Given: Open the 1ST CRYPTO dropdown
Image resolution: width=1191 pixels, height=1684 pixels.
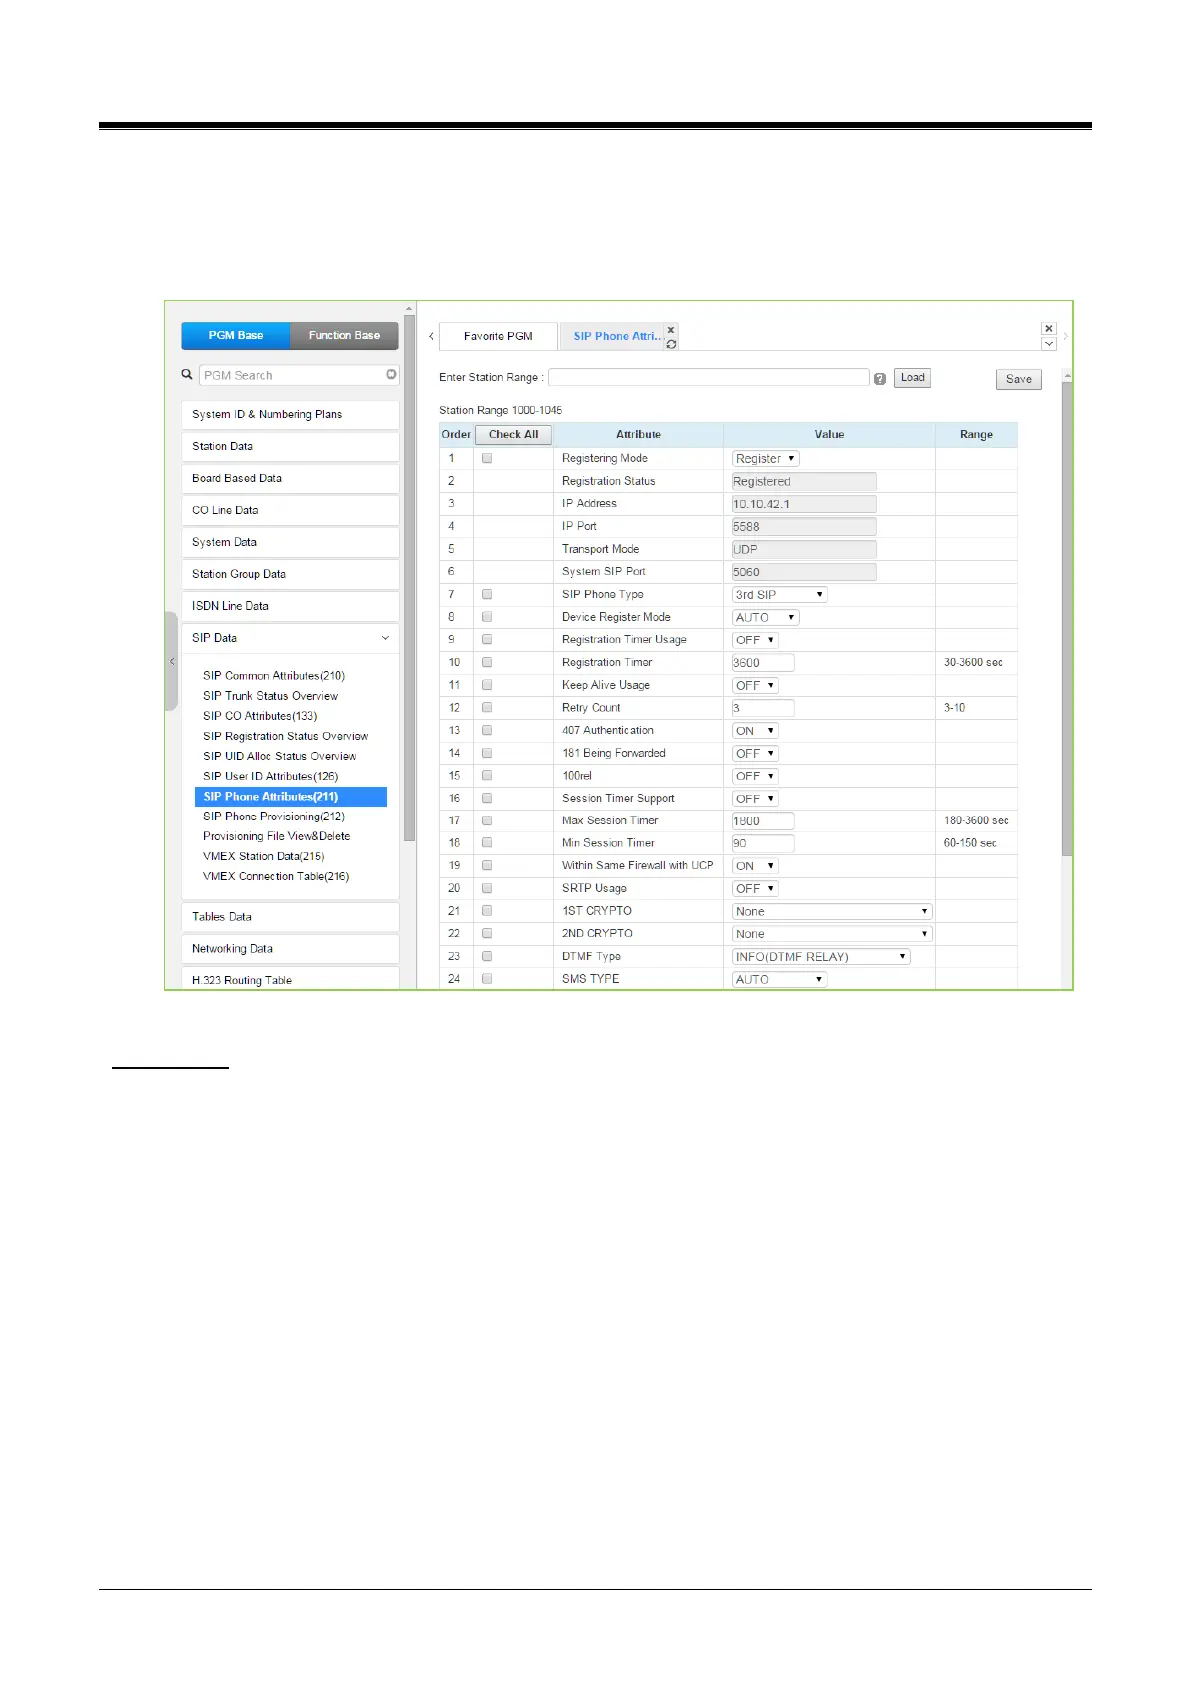Looking at the screenshot, I should pyautogui.click(x=832, y=911).
